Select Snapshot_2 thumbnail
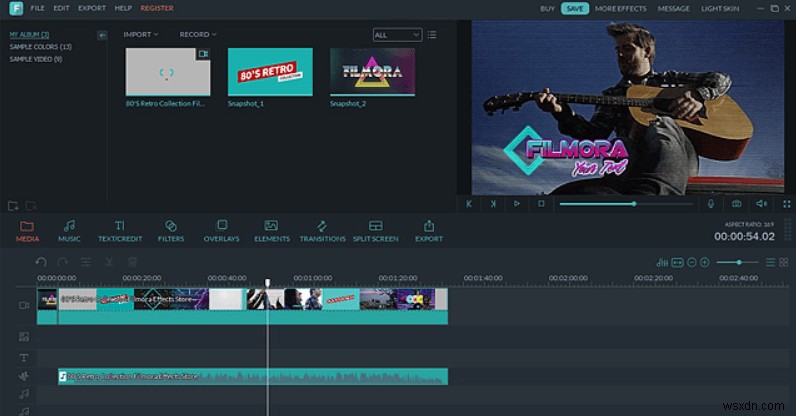The image size is (796, 416). pos(373,72)
